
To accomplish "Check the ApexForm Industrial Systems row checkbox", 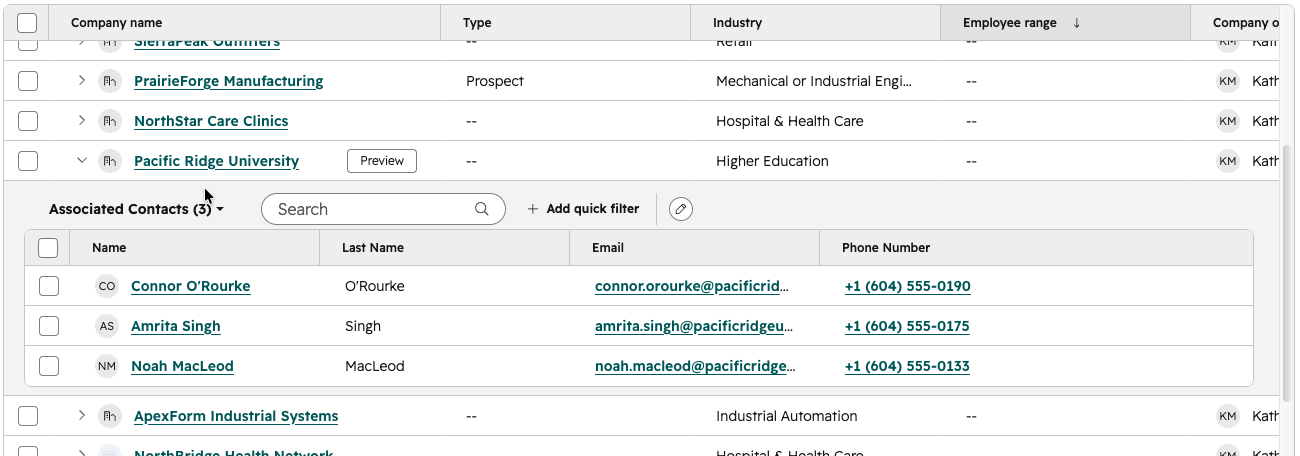I will (28, 416).
